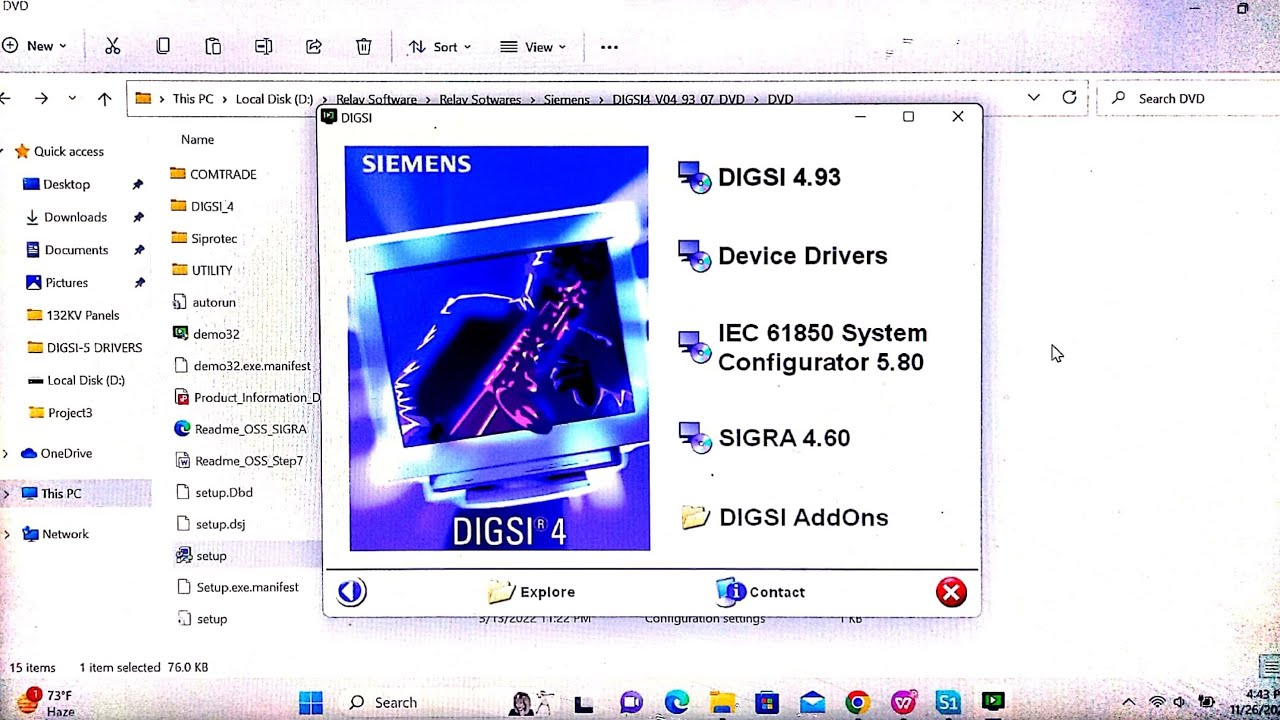
Task: Select the demo32.exe.manifest file
Action: coord(241,366)
